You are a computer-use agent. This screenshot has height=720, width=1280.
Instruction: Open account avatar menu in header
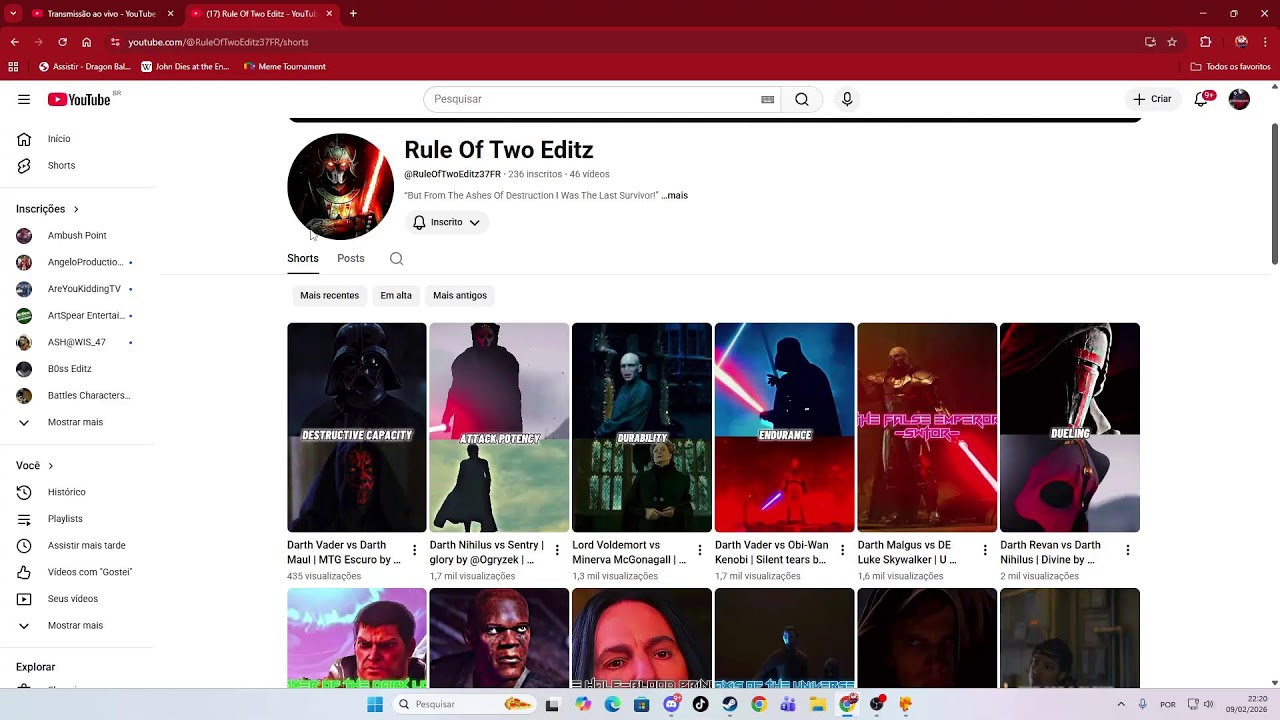pos(1239,99)
